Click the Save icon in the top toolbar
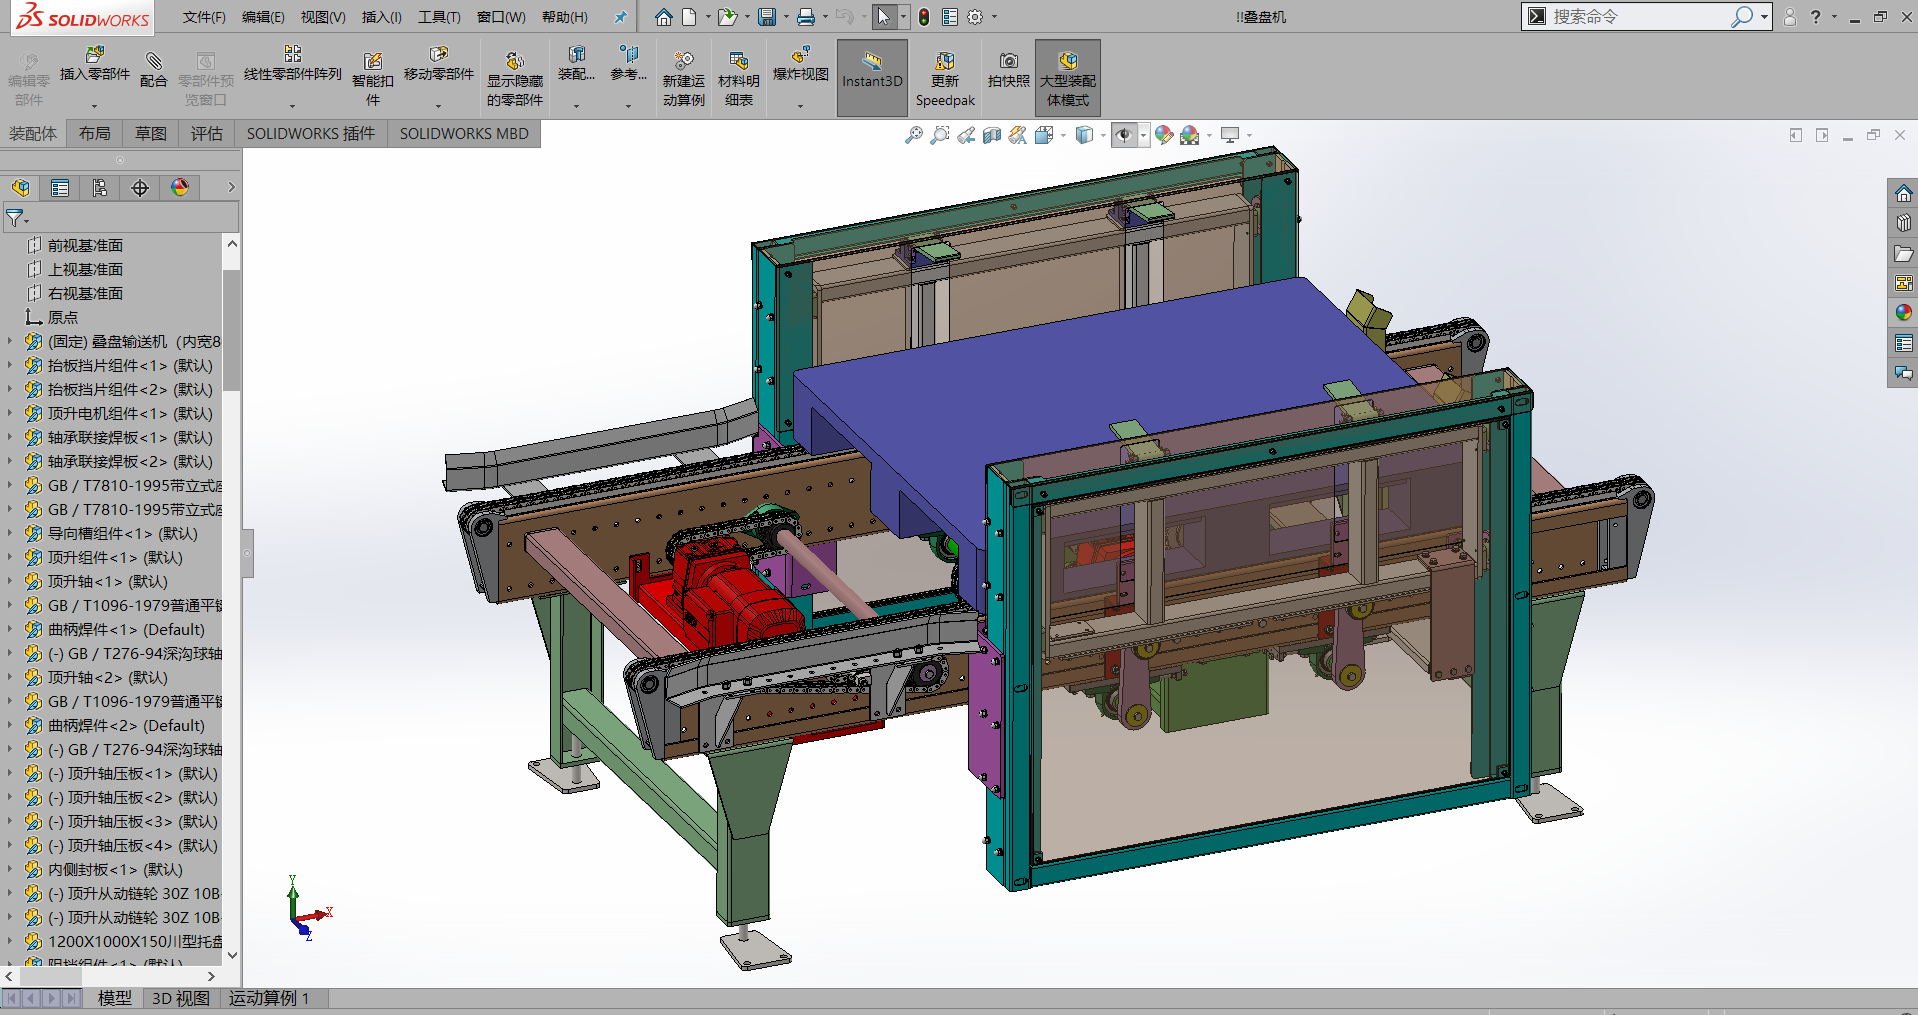This screenshot has width=1918, height=1015. pos(766,17)
